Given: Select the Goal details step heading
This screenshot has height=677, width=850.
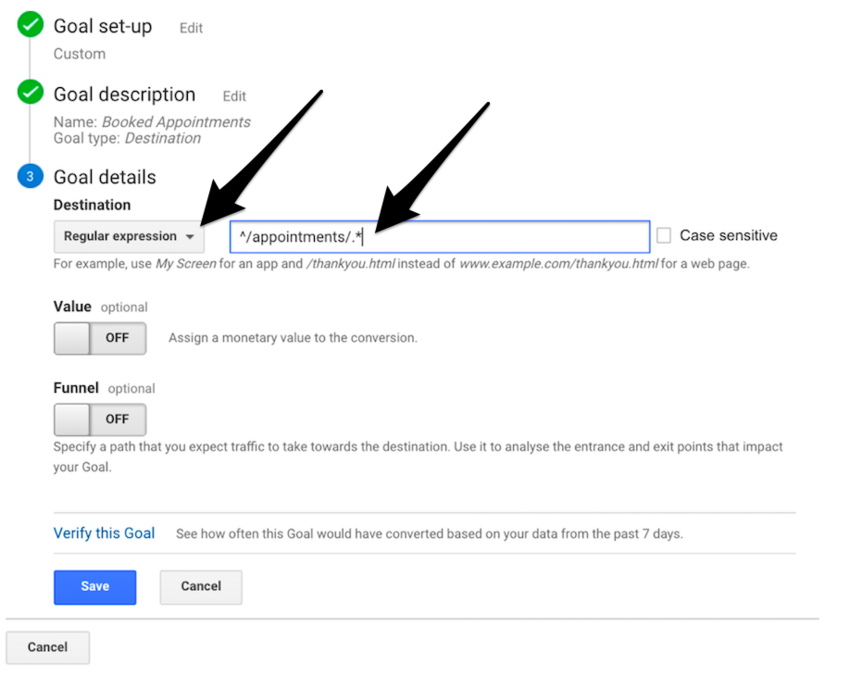Looking at the screenshot, I should (x=105, y=177).
